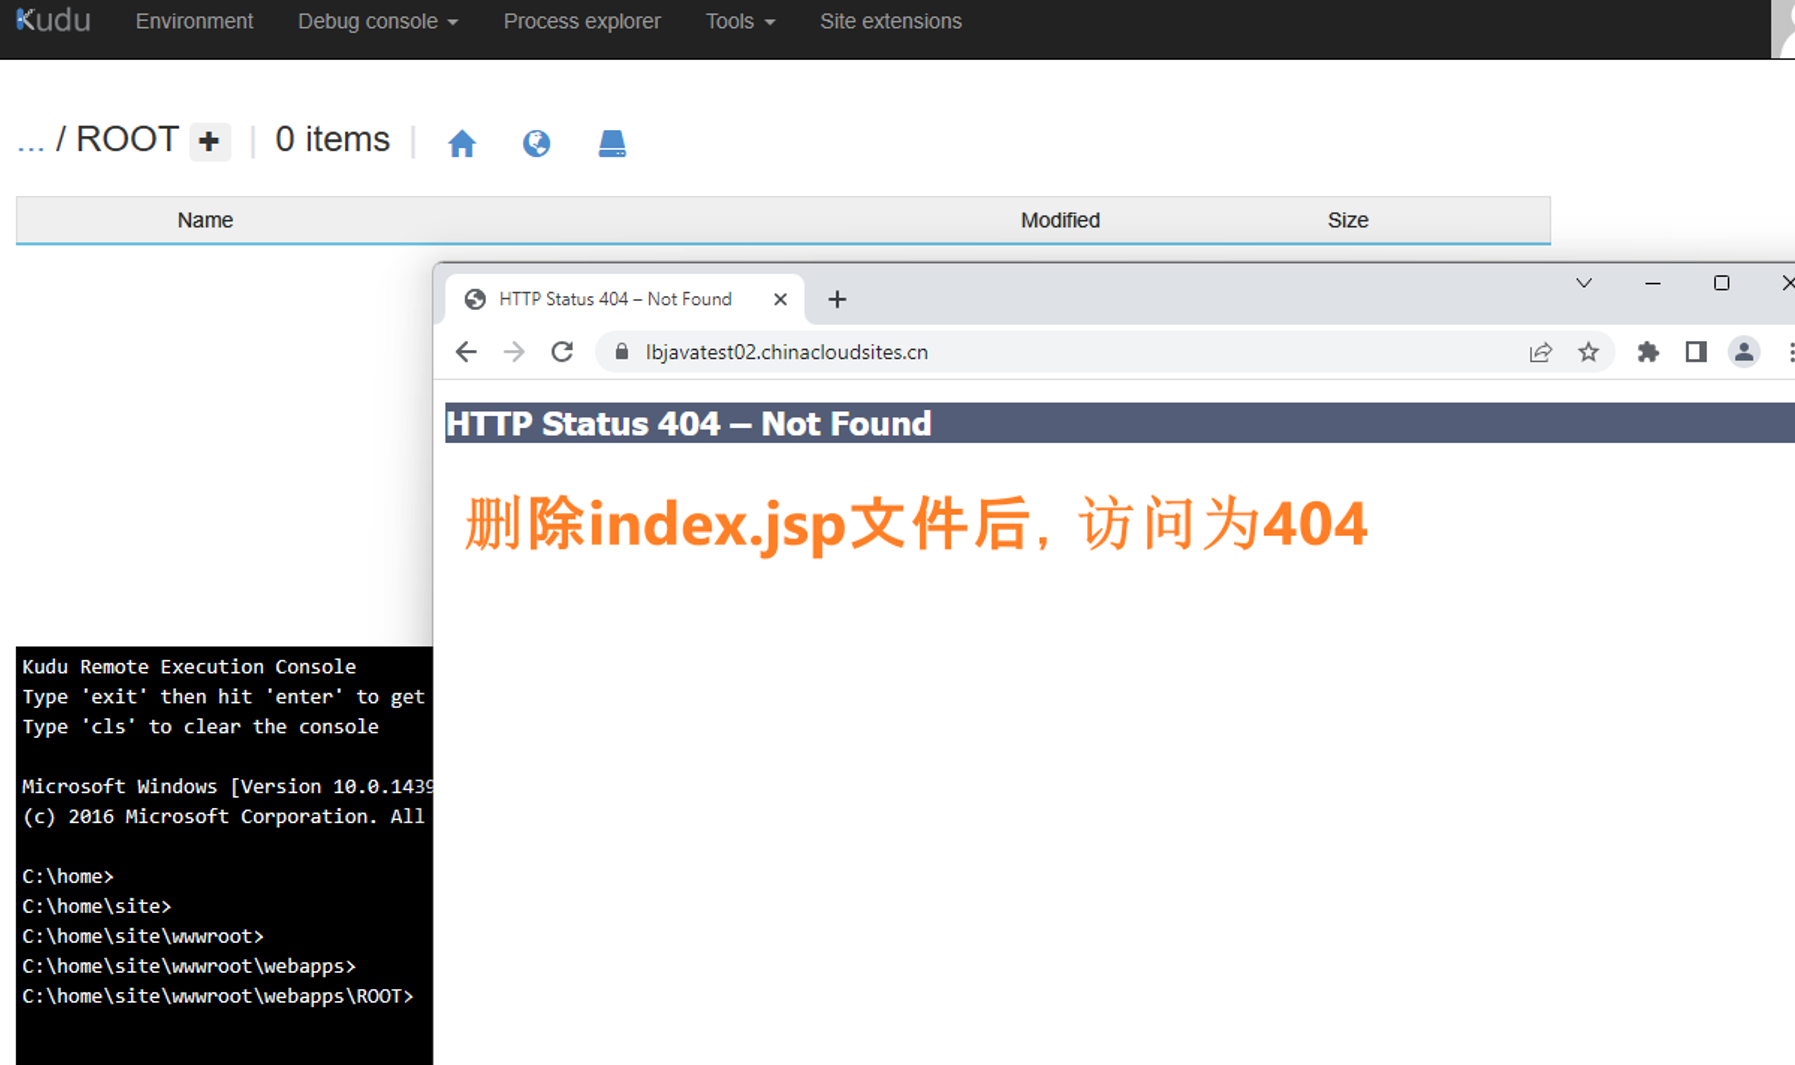Click the parent folder ellipsis link
Image resolution: width=1795 pixels, height=1065 pixels.
pyautogui.click(x=31, y=141)
